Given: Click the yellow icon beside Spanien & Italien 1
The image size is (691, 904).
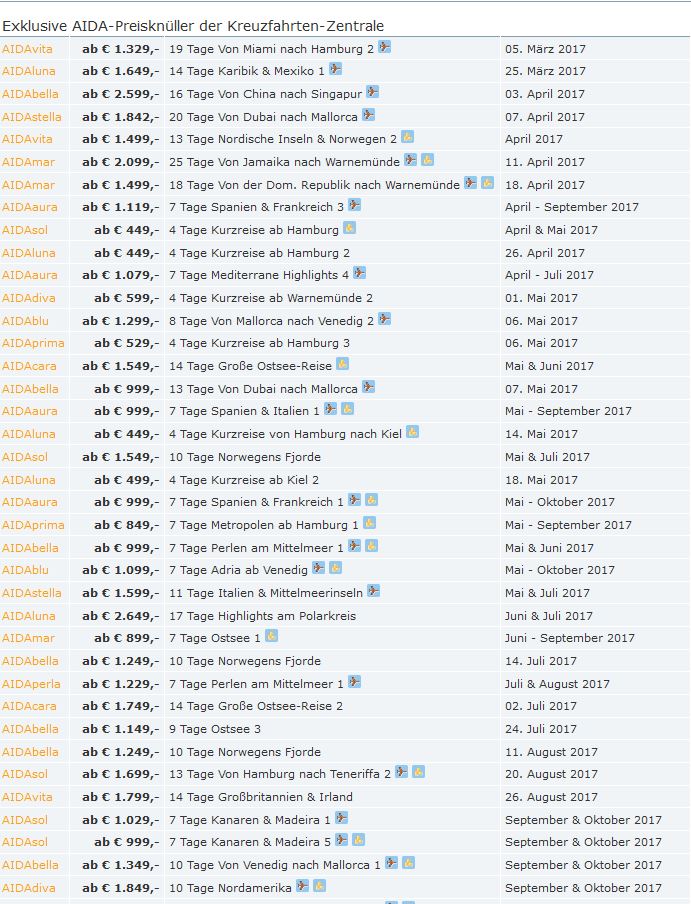Looking at the screenshot, I should click(347, 408).
